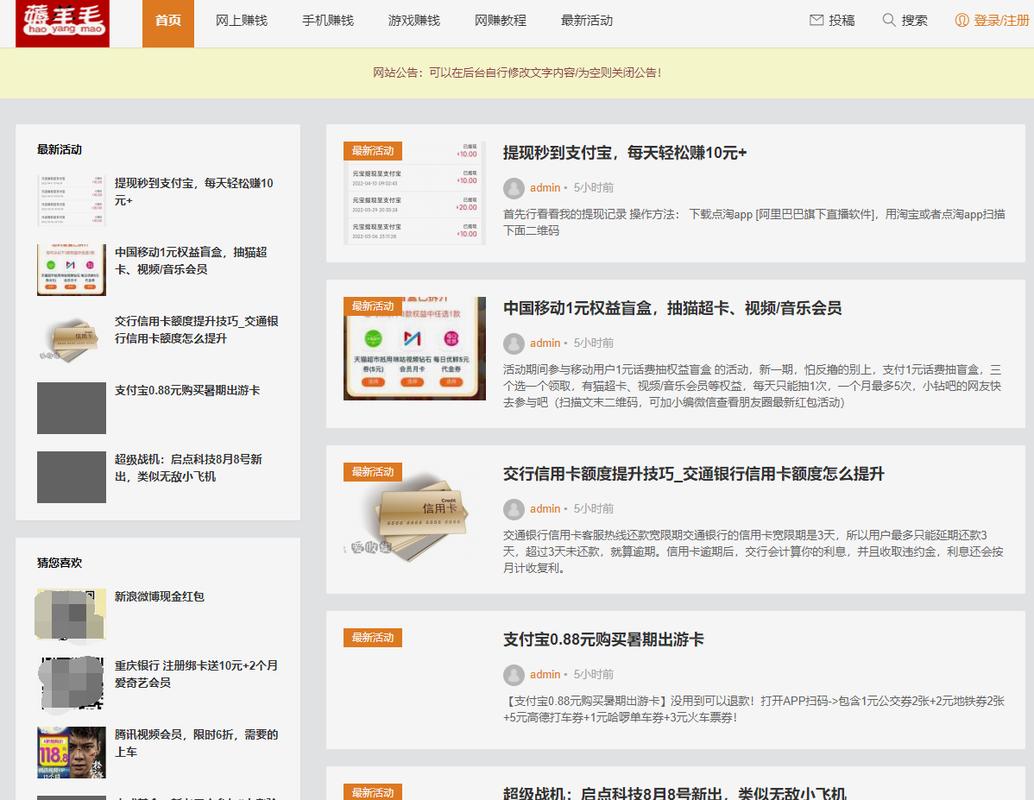Click excerpt starting 活动期间参与移动用户
This screenshot has height=800, width=1034.
point(752,386)
